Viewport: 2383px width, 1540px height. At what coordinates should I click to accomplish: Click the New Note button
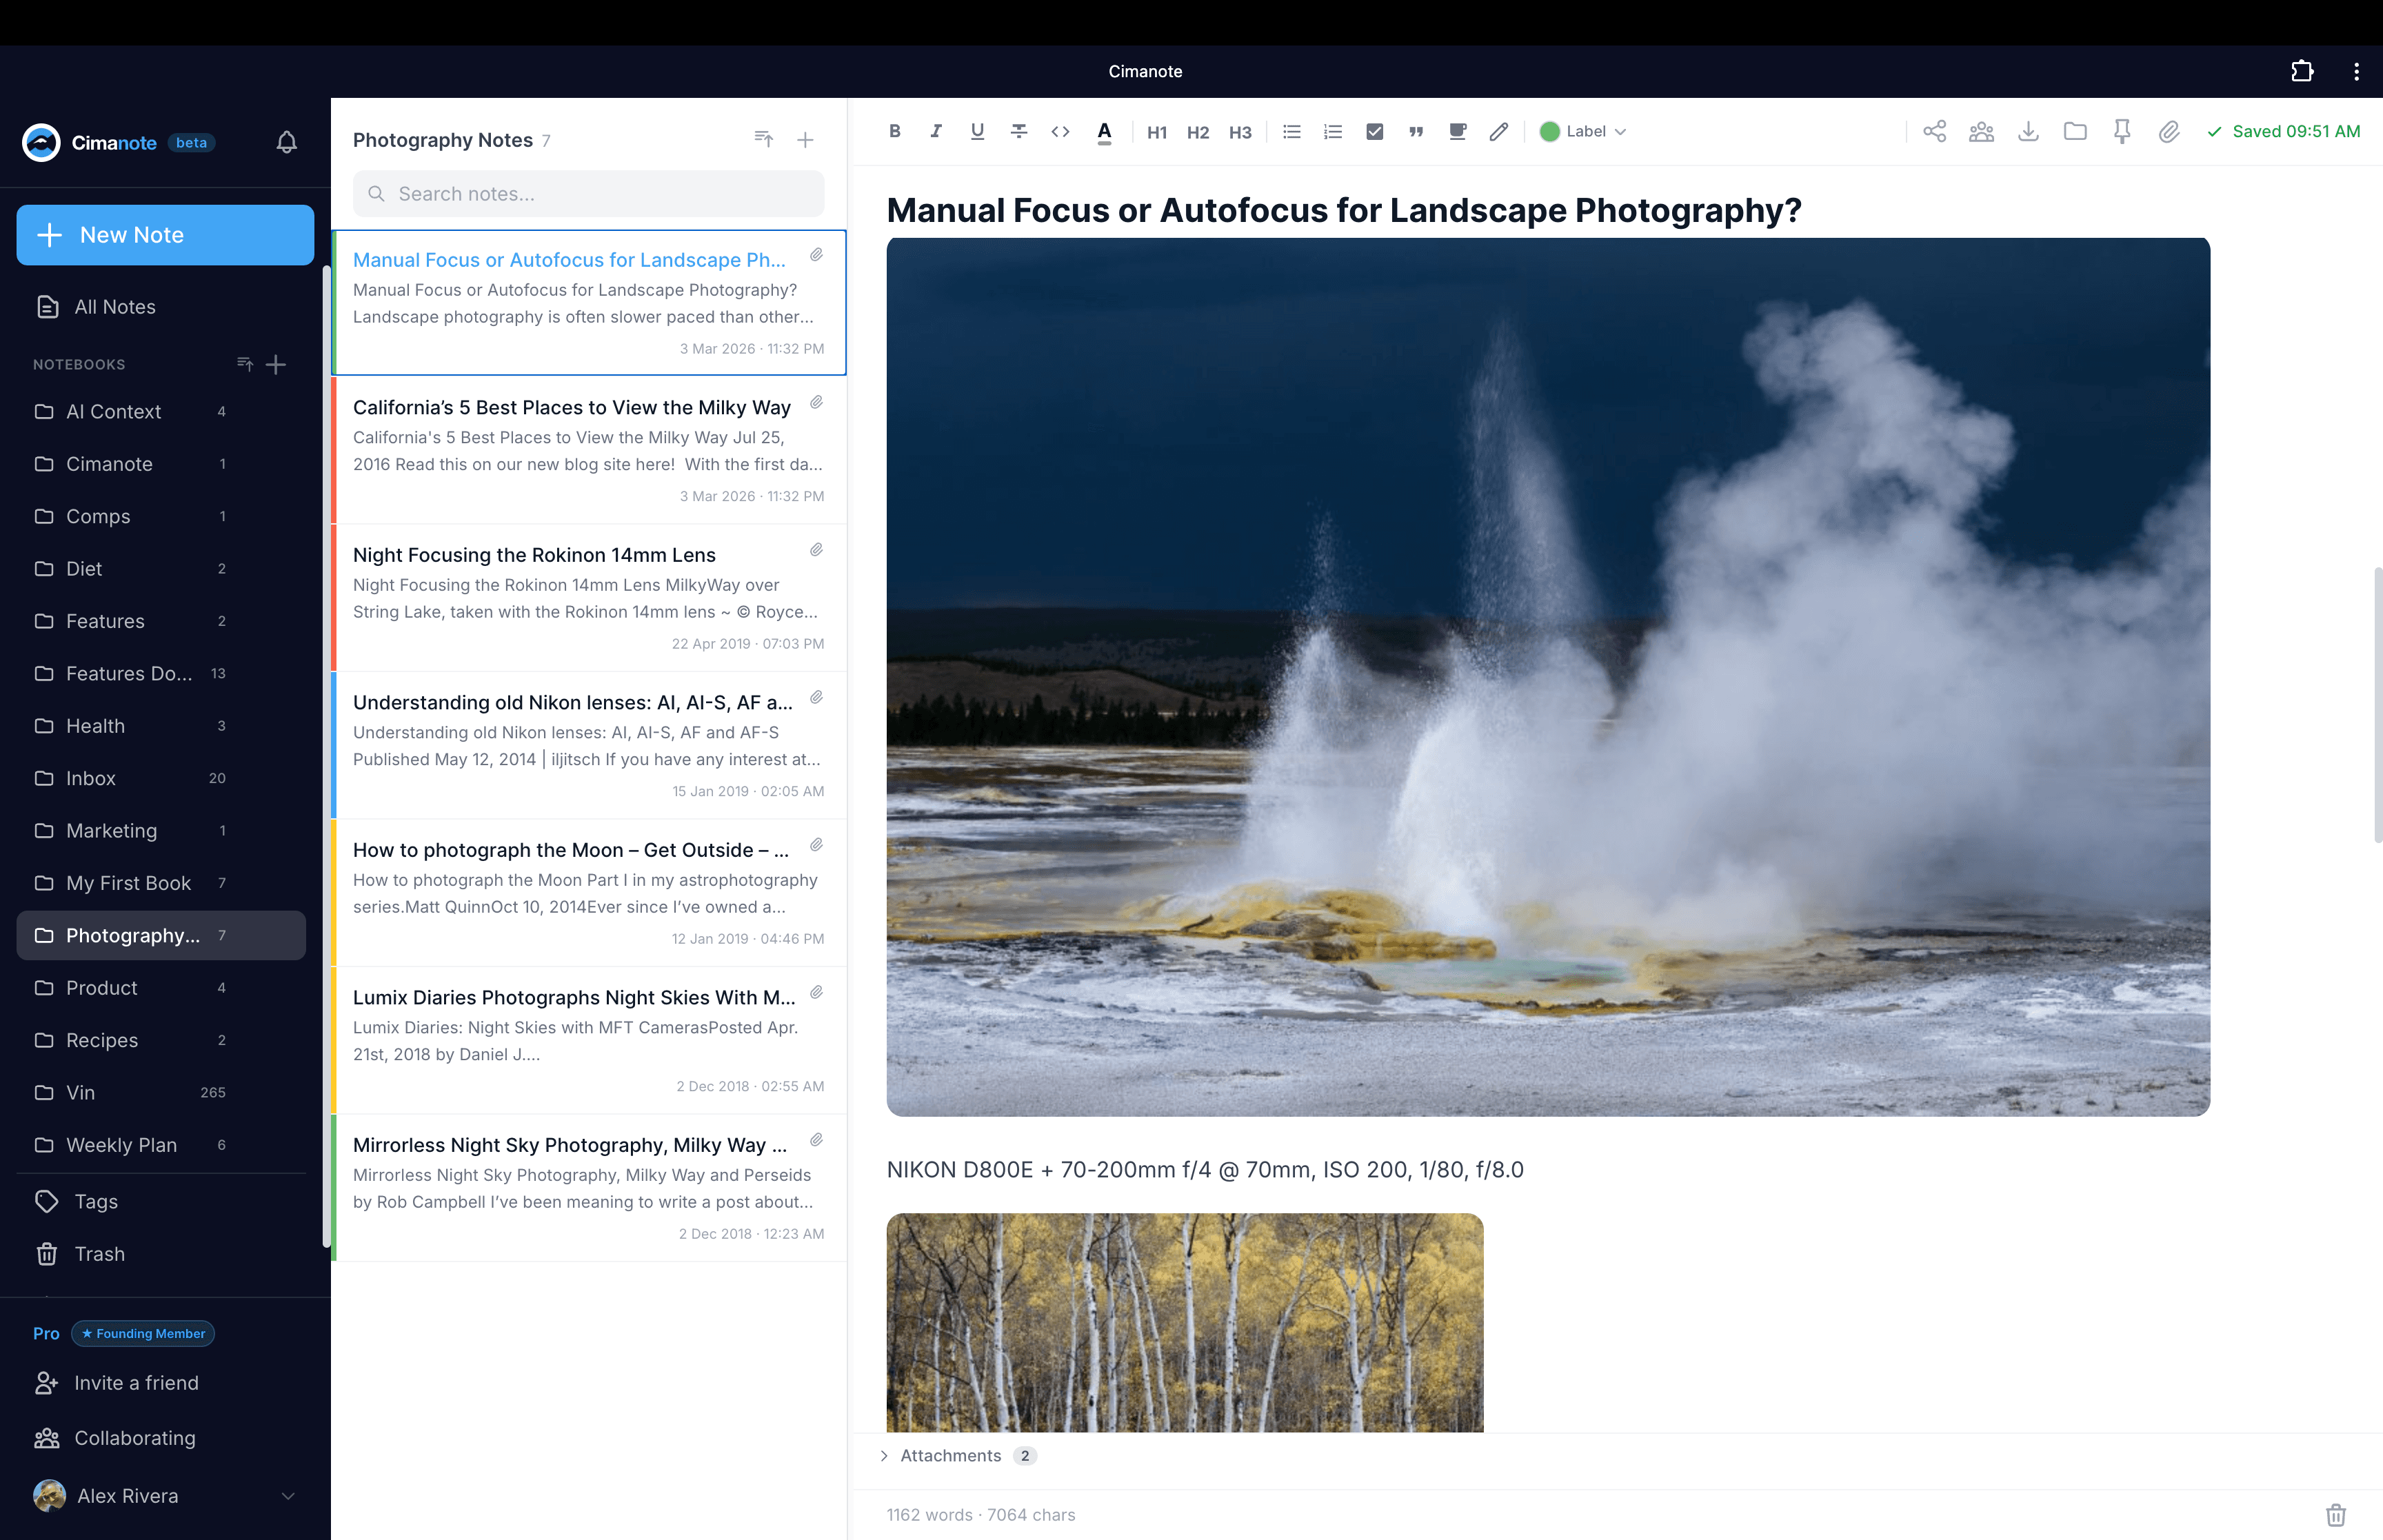pyautogui.click(x=165, y=235)
